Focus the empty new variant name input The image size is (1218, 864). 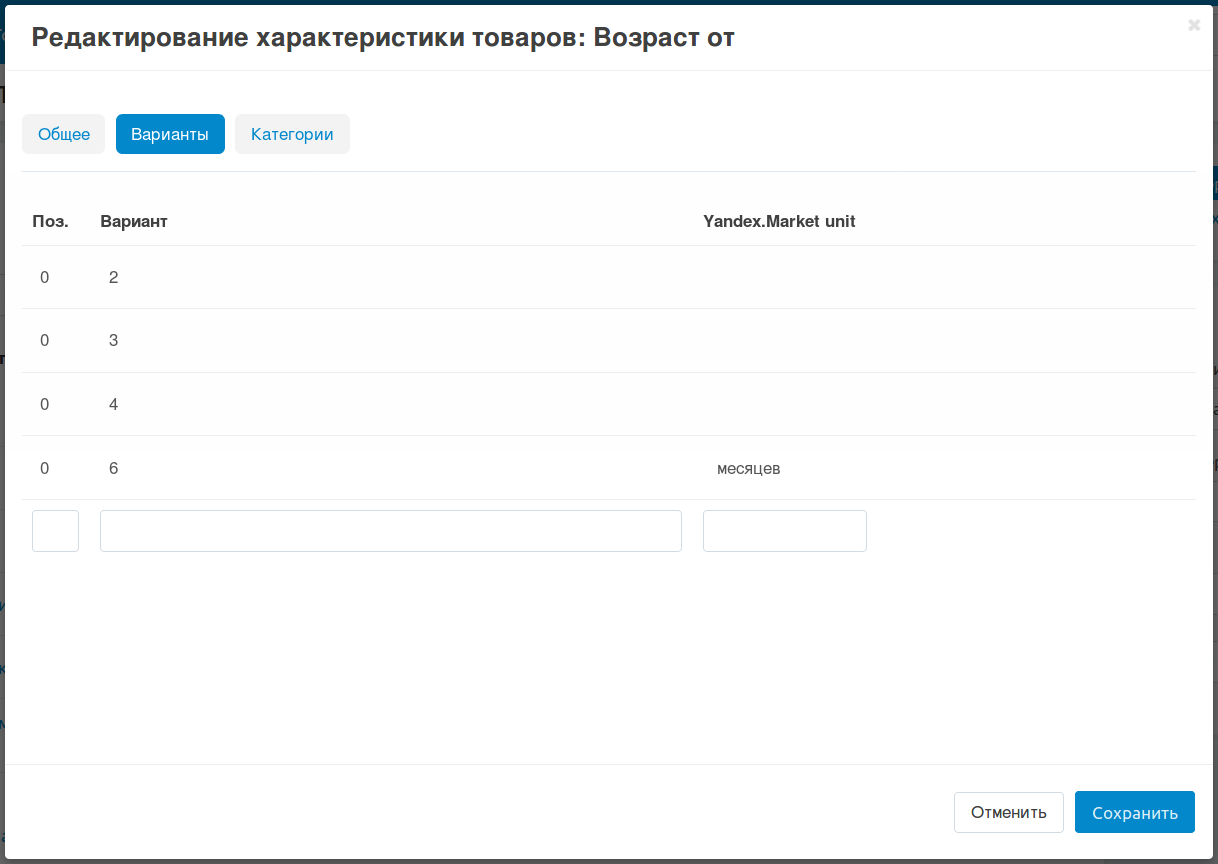point(390,531)
